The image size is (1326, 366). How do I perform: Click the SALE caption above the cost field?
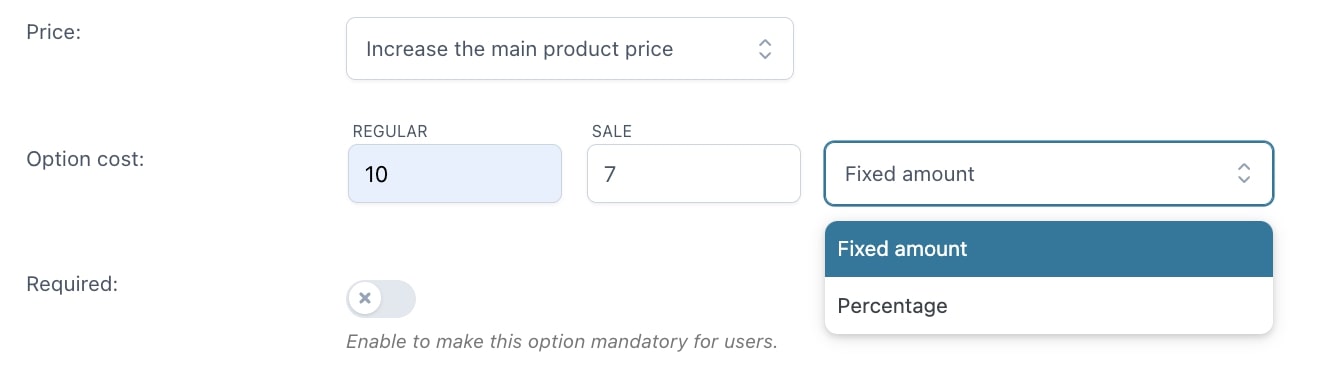[612, 131]
